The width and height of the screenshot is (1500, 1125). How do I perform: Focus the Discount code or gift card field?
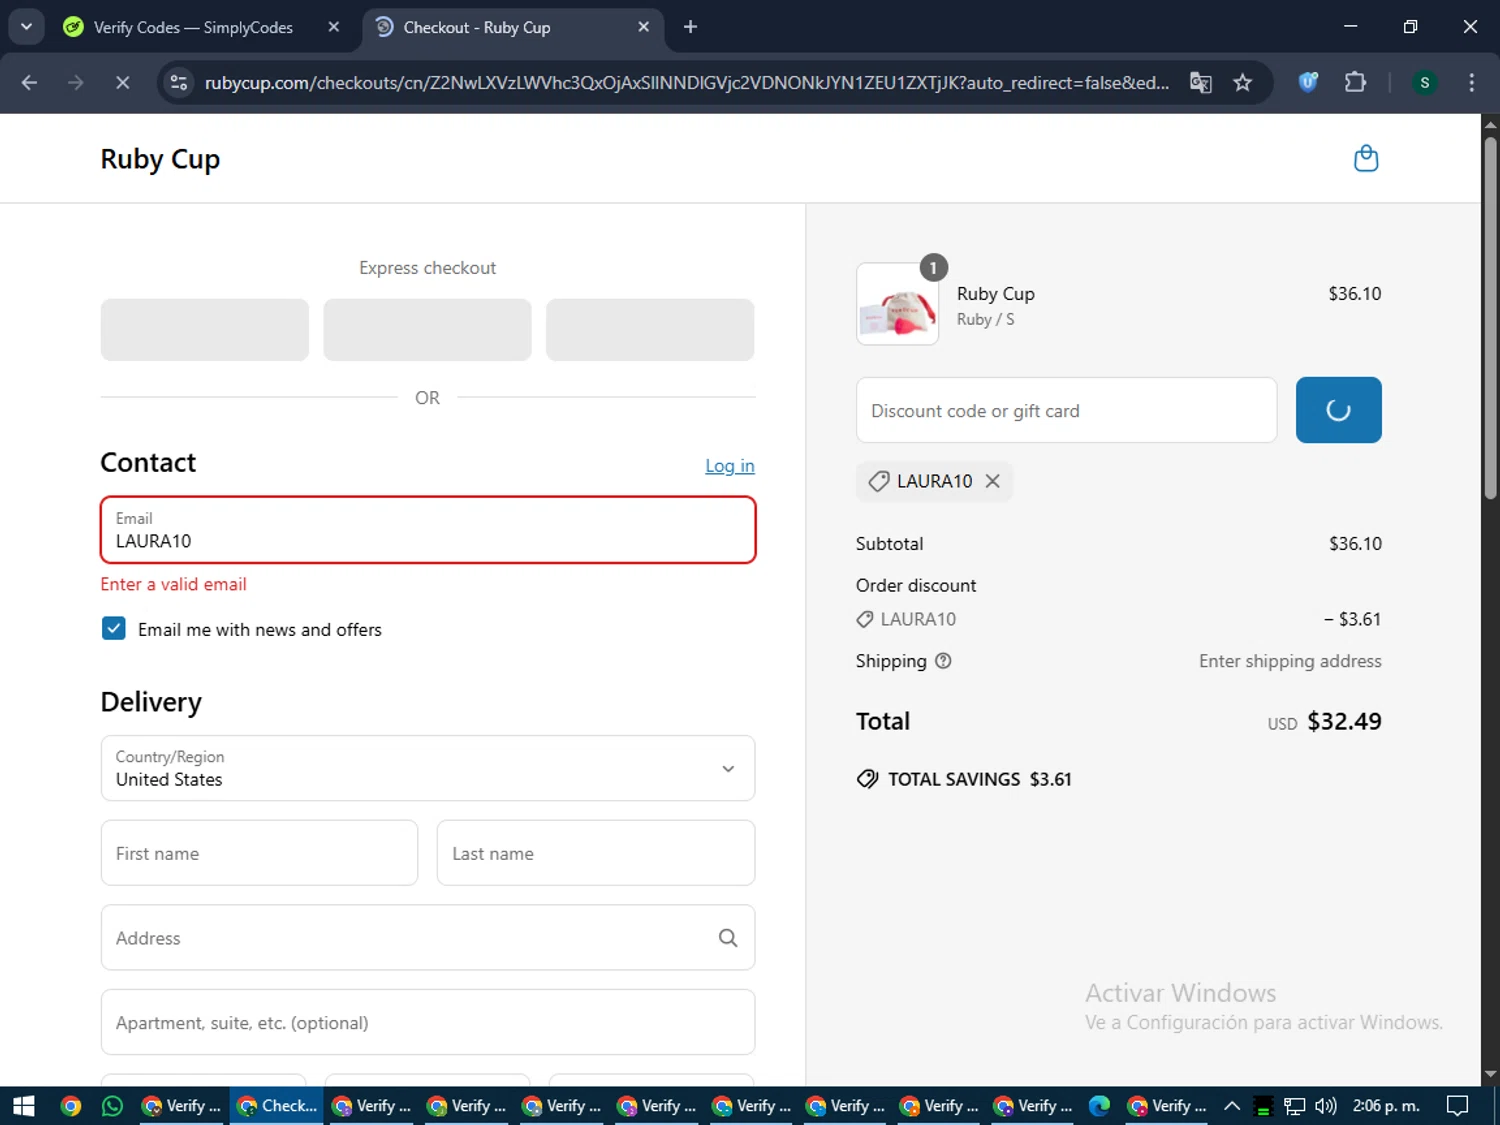(1066, 410)
